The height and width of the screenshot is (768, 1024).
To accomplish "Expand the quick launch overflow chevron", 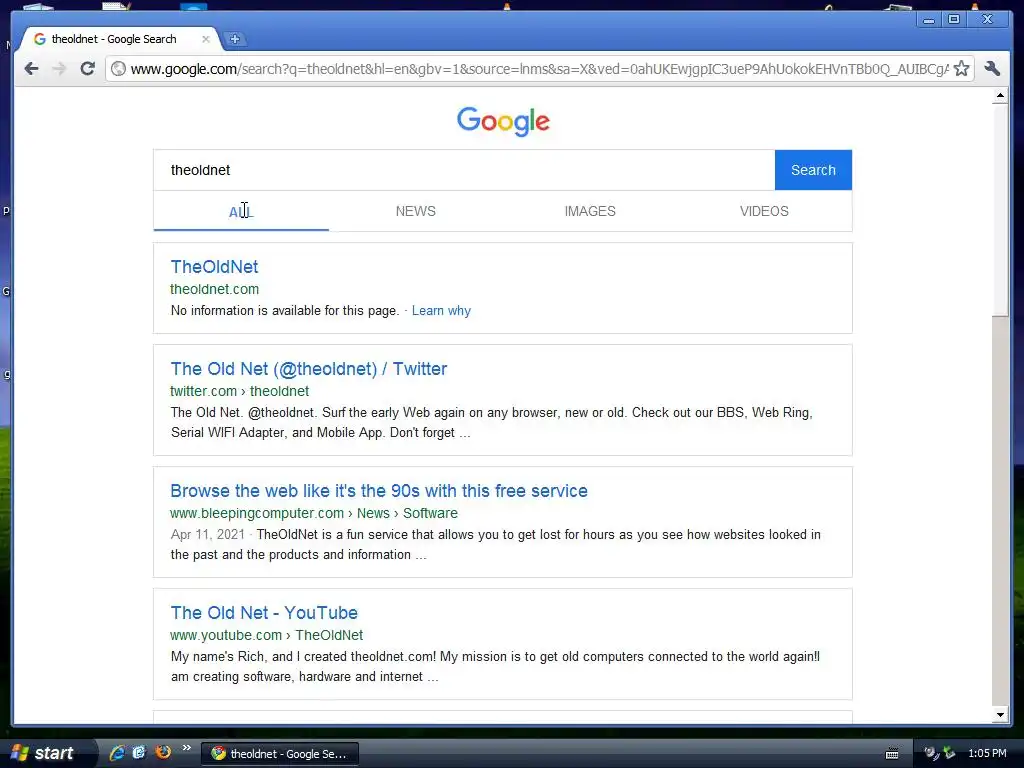I will click(187, 748).
